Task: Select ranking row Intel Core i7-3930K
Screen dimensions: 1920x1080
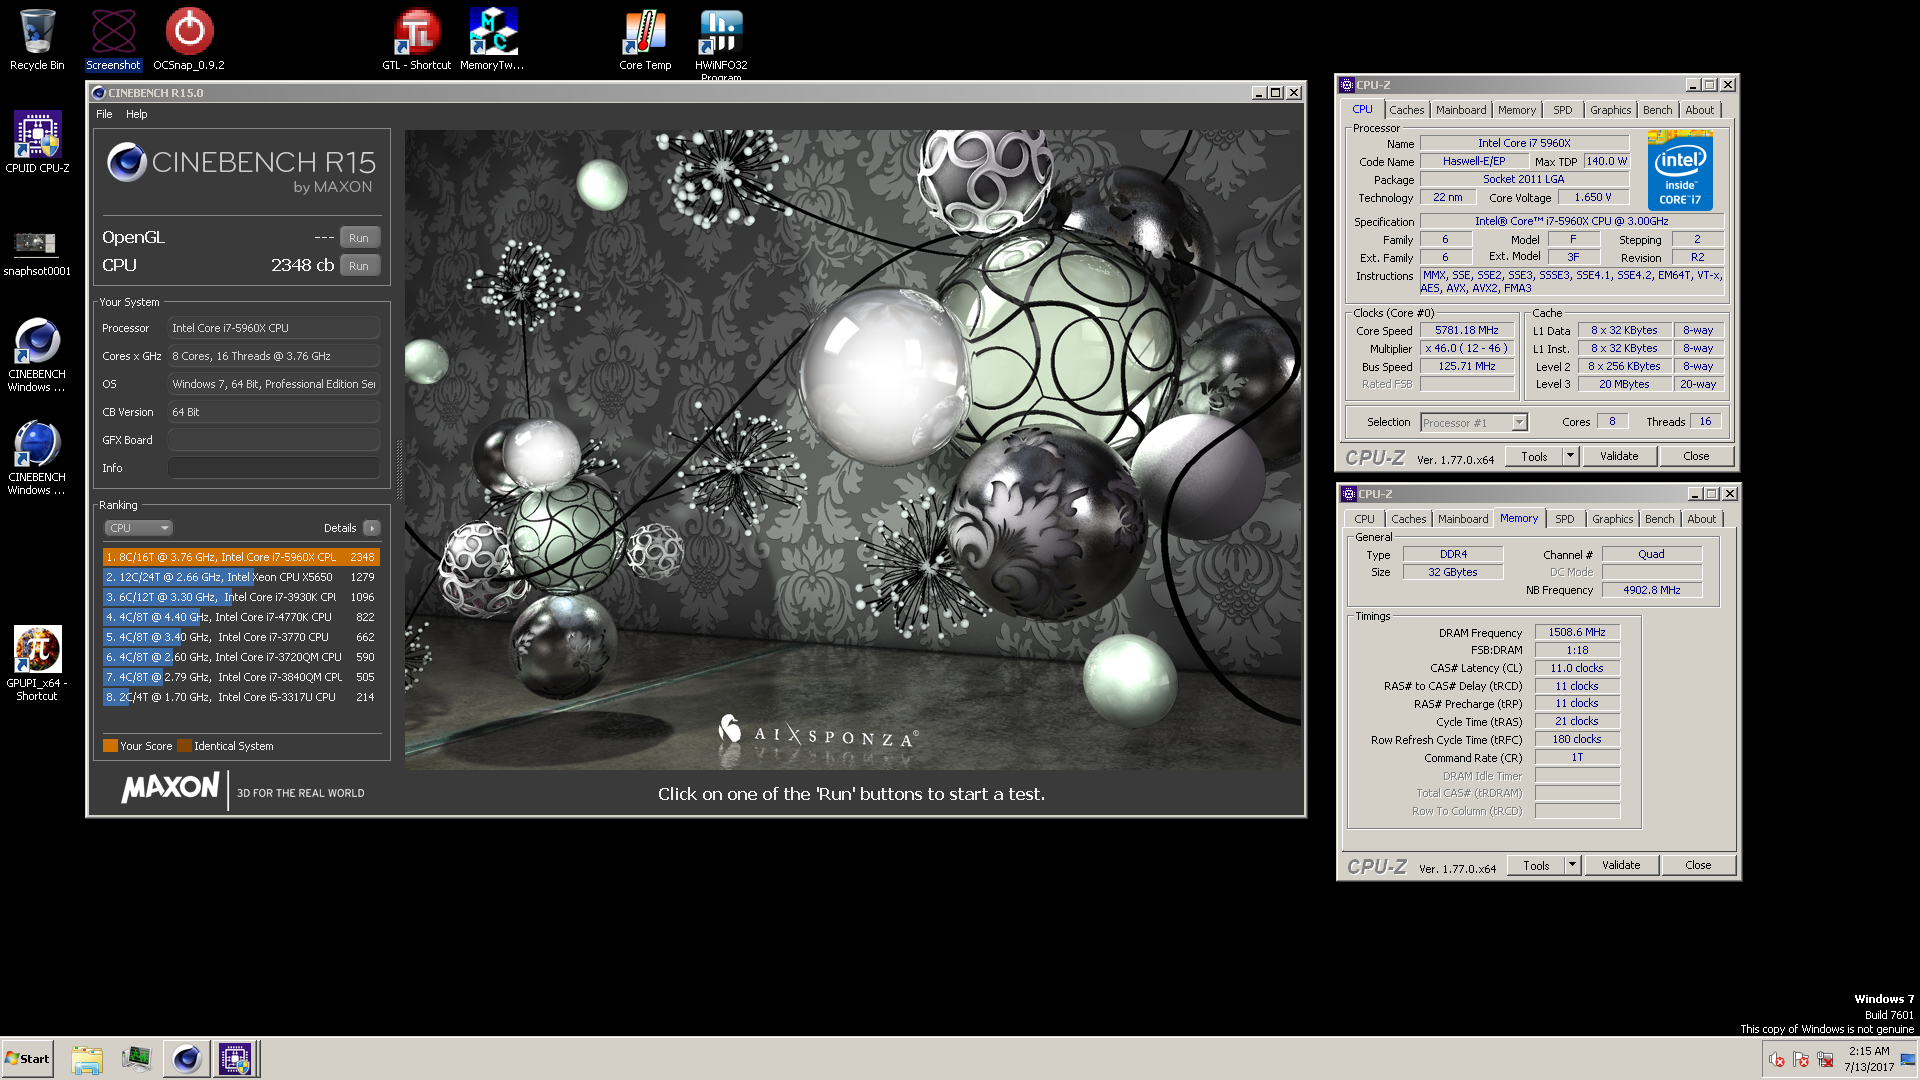Action: click(x=241, y=597)
